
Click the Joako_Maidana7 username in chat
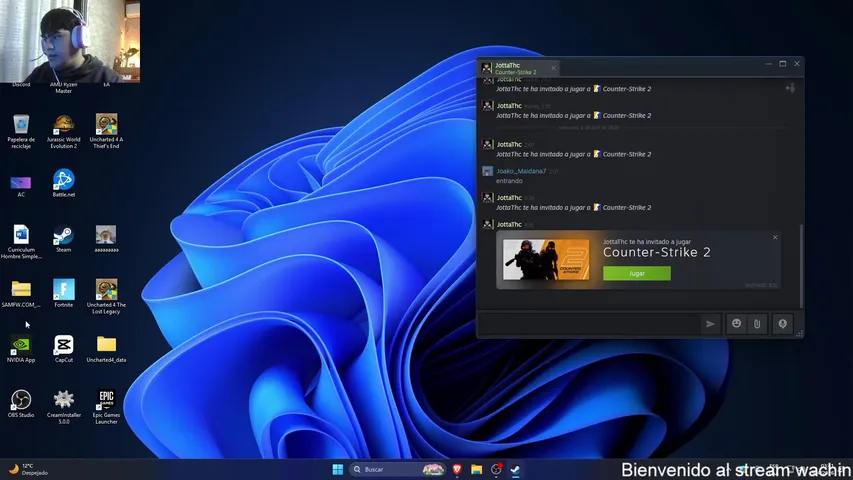click(x=521, y=171)
